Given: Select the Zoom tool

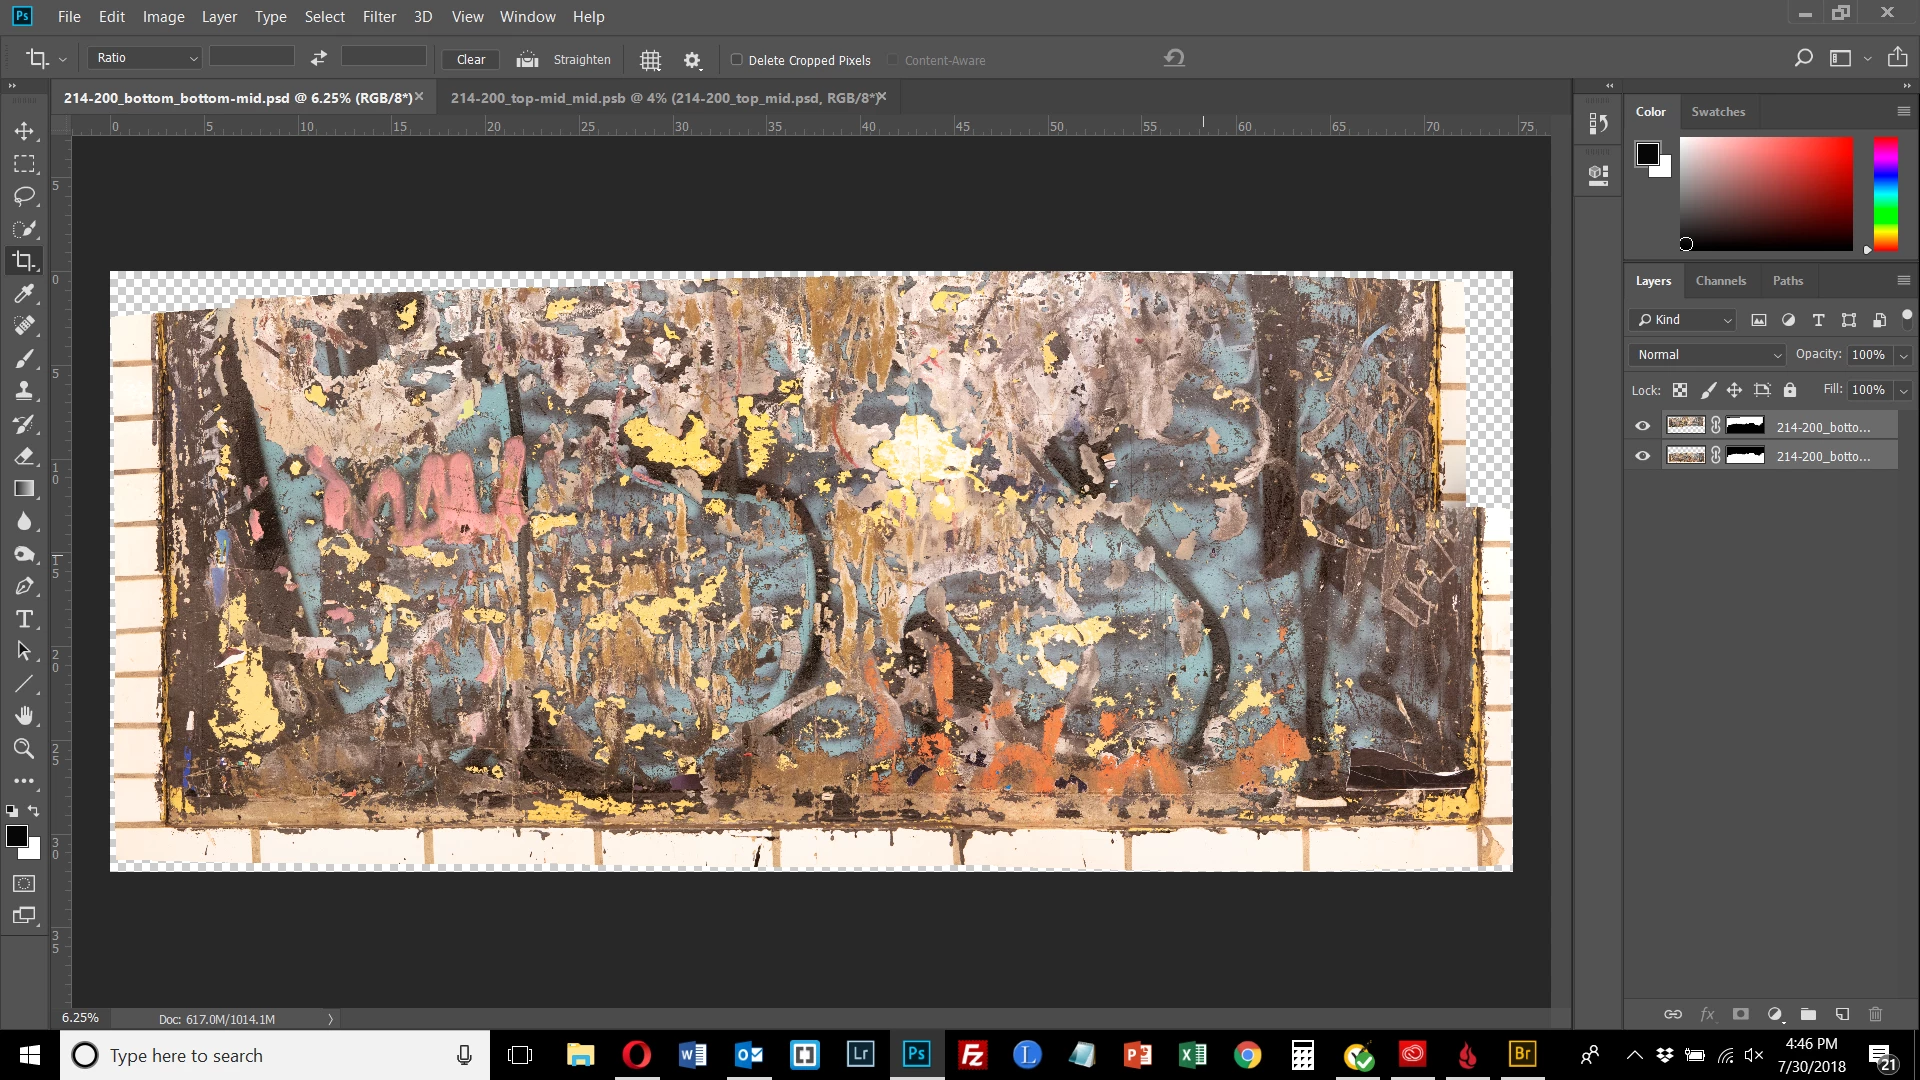Looking at the screenshot, I should click(x=24, y=748).
